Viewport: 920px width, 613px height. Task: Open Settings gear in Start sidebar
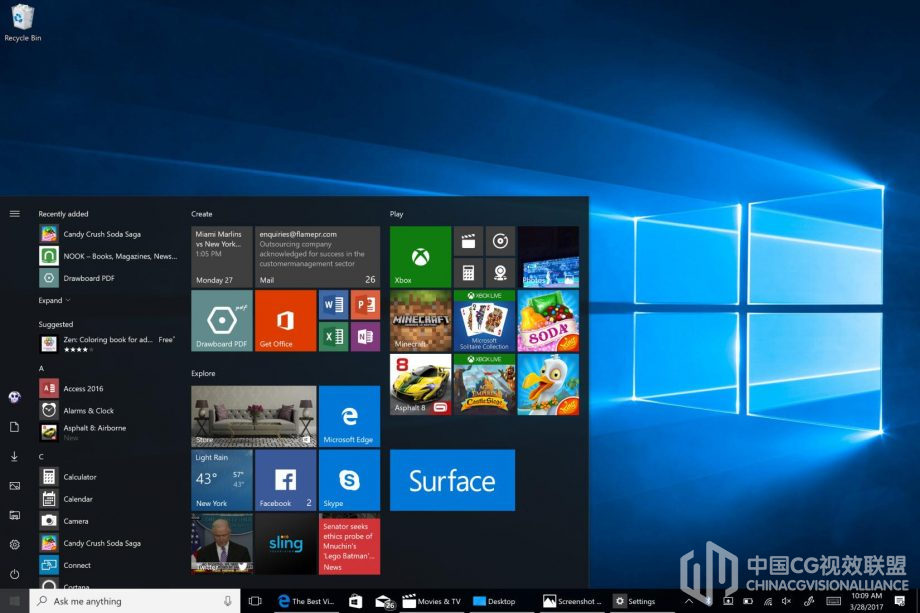(15, 544)
